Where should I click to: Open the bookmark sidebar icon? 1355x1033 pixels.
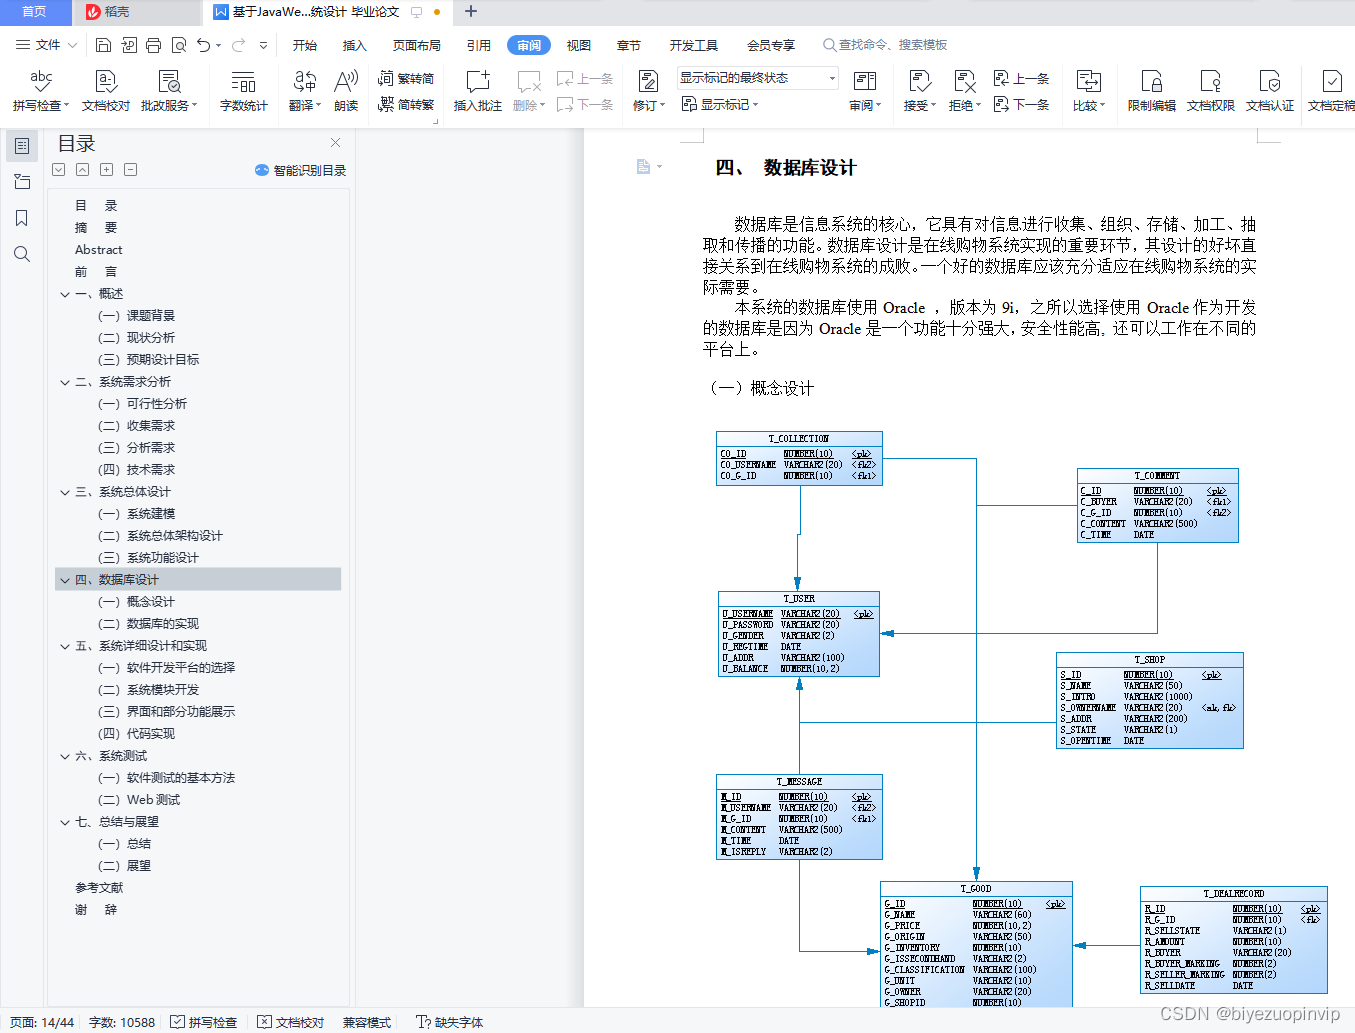pyautogui.click(x=22, y=218)
